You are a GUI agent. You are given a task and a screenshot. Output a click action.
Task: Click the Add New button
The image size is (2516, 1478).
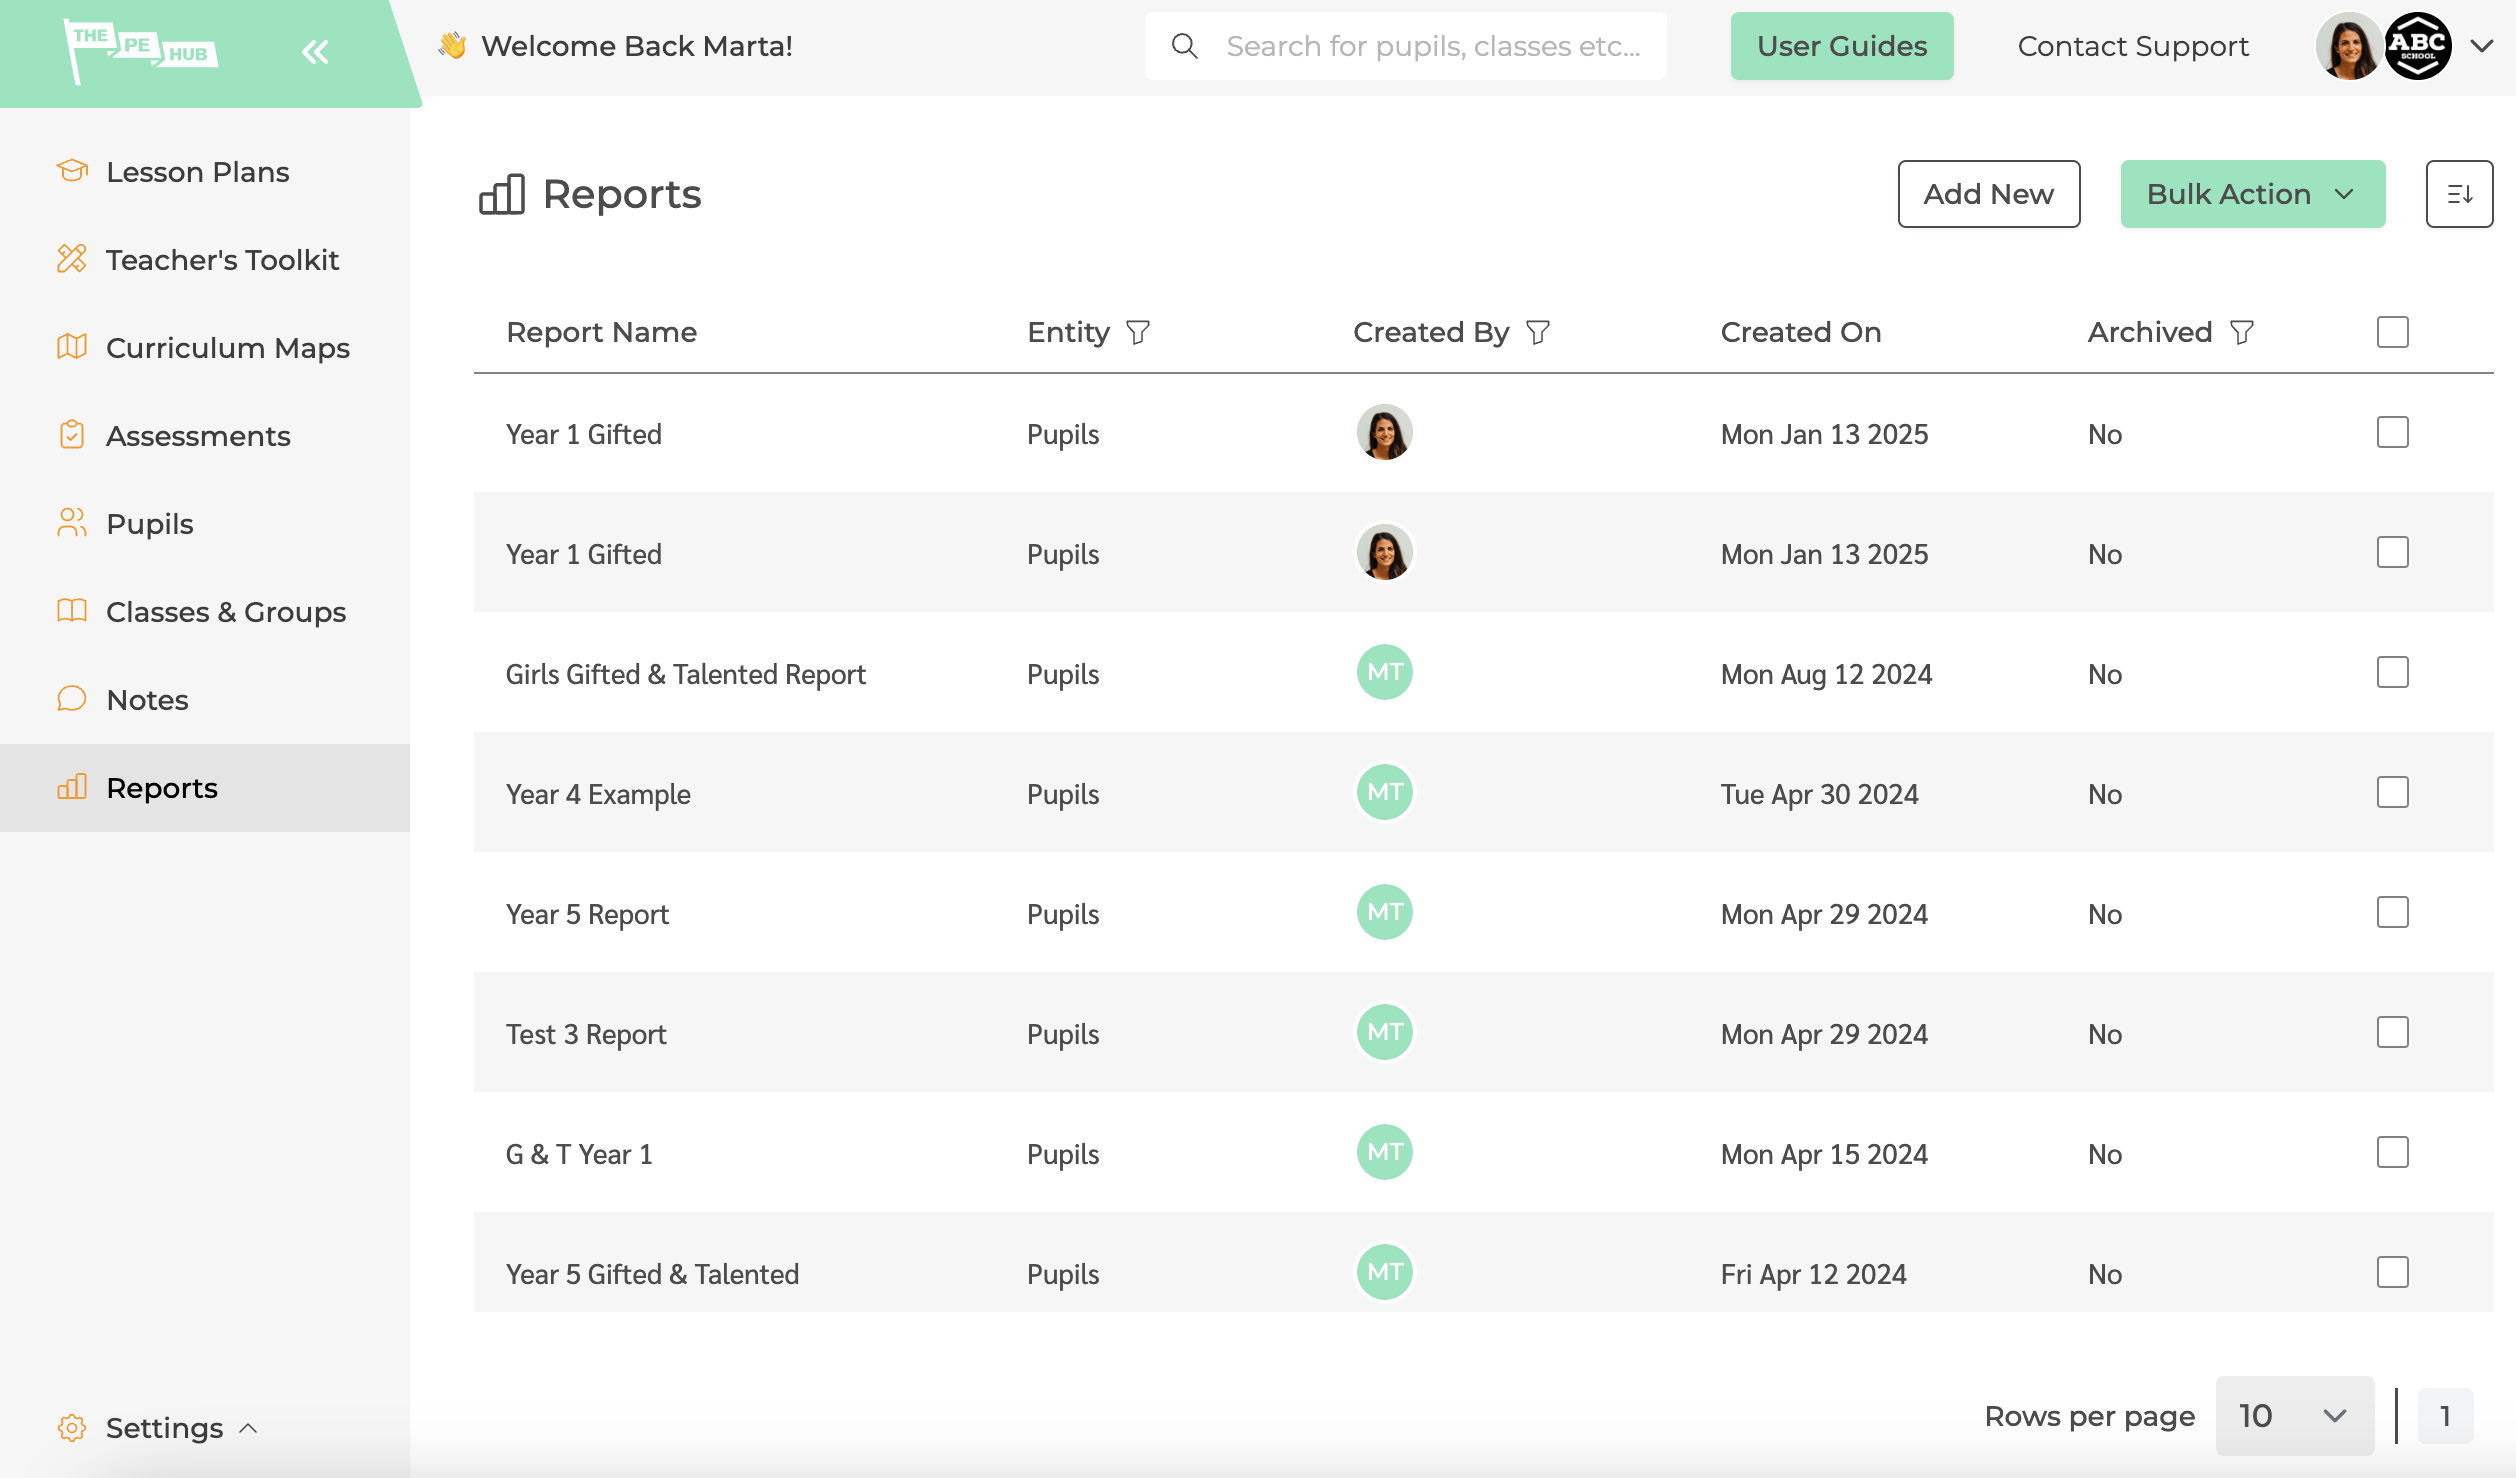click(1988, 193)
